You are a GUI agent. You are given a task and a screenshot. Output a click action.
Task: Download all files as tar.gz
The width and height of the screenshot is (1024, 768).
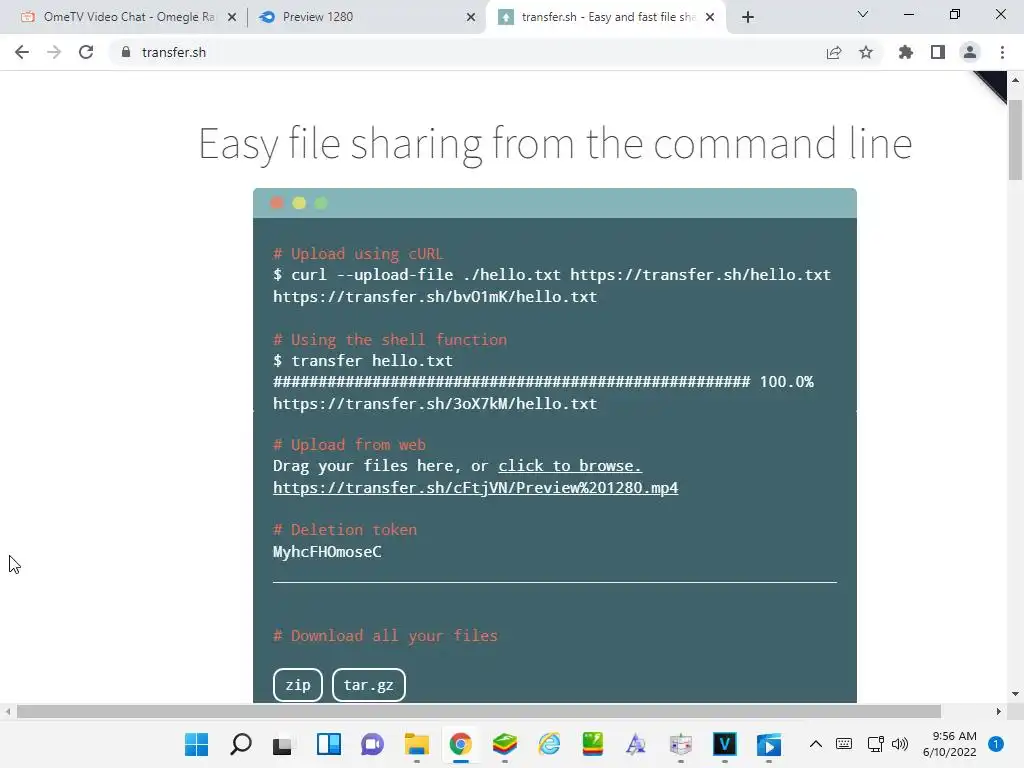[368, 685]
